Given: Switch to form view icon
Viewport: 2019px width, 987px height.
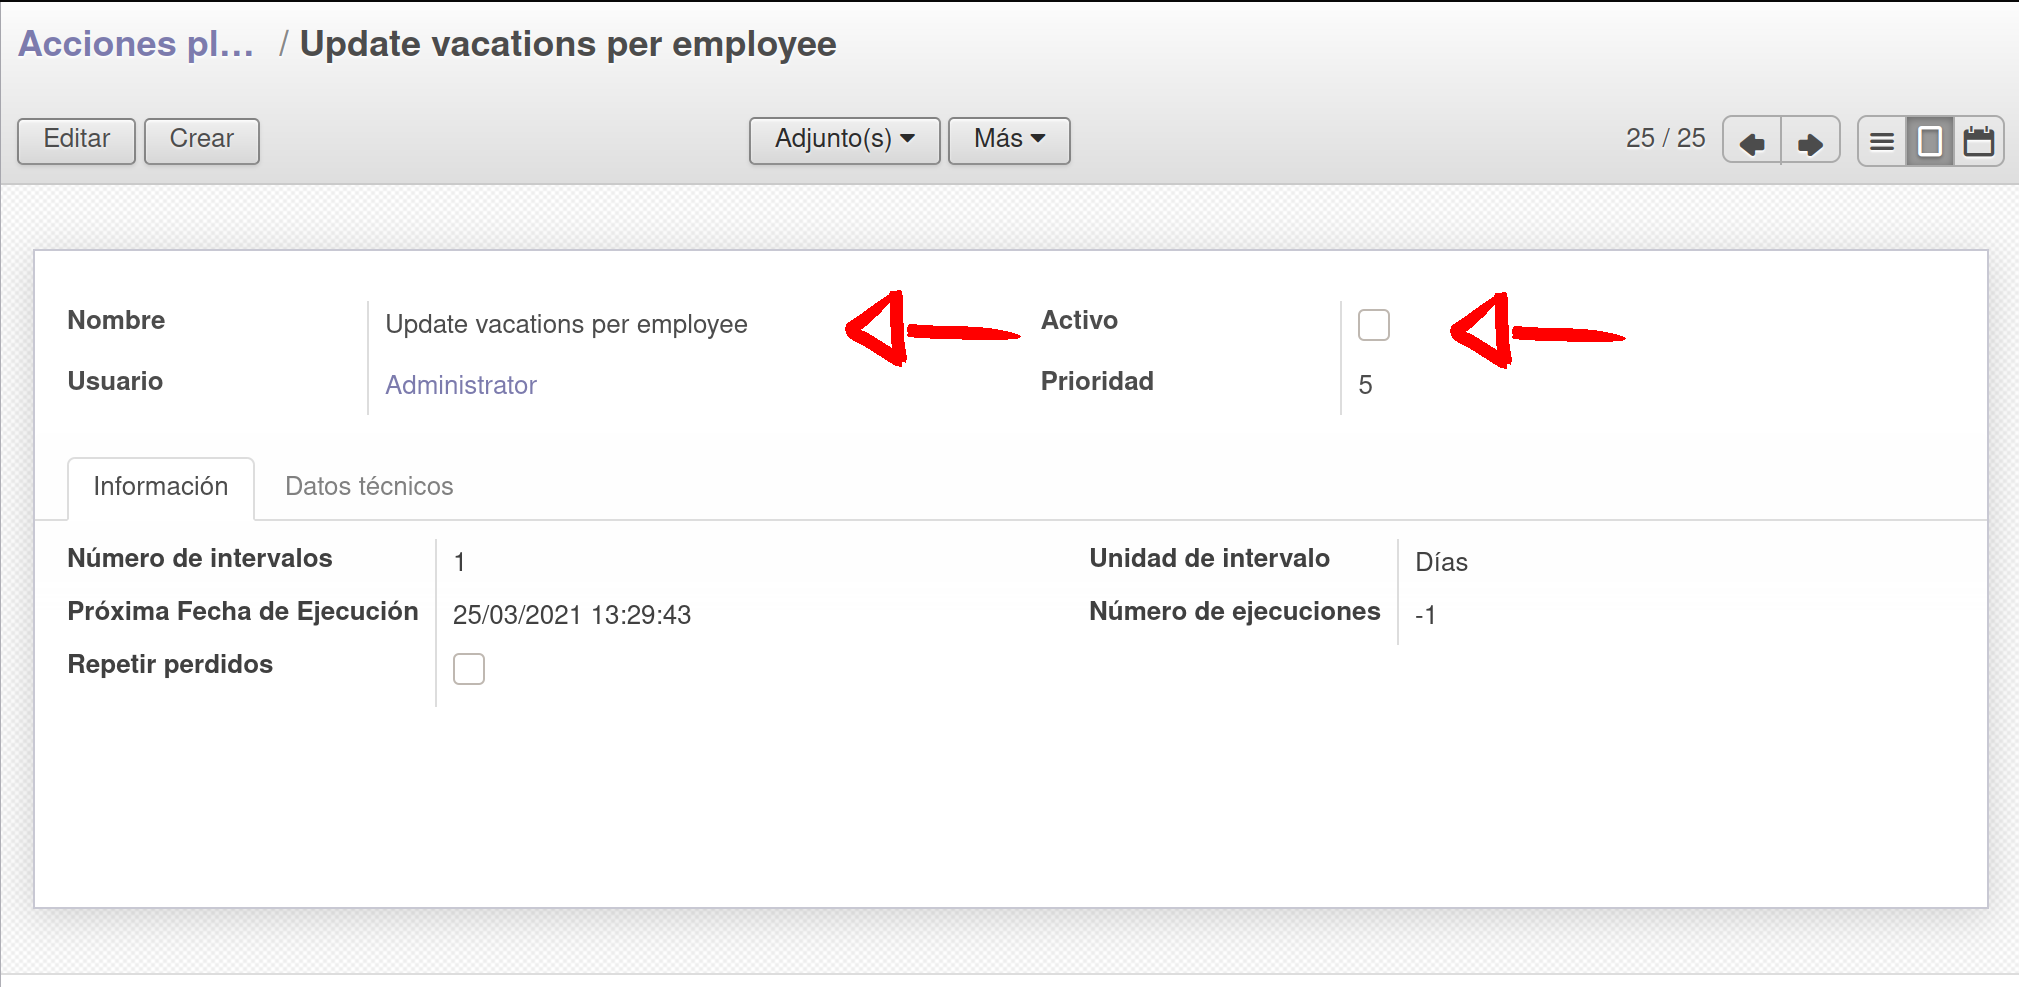Looking at the screenshot, I should click(x=1930, y=141).
